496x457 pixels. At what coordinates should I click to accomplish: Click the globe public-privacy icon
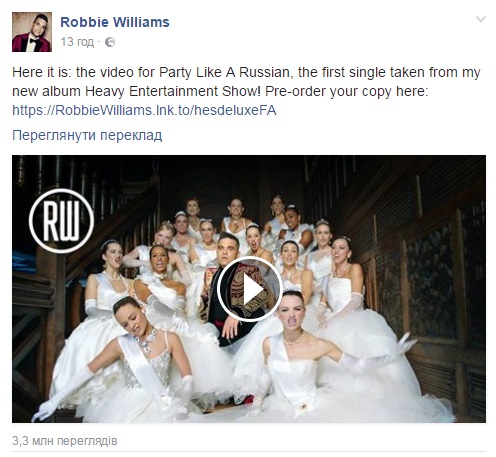pos(110,42)
